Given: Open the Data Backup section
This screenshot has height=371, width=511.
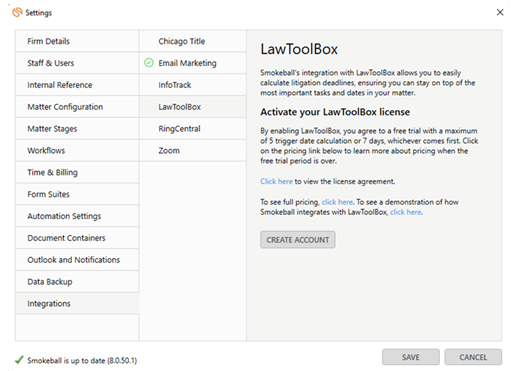Looking at the screenshot, I should (x=77, y=282).
